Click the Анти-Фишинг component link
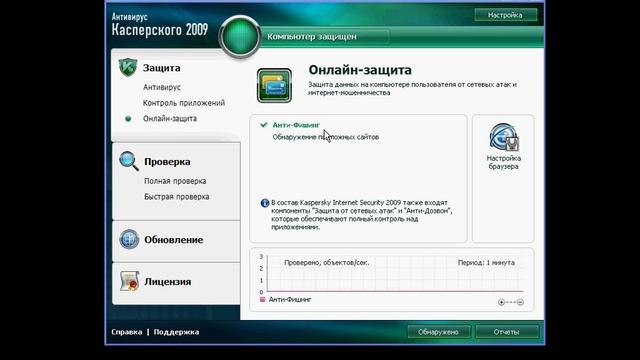 pyautogui.click(x=296, y=125)
